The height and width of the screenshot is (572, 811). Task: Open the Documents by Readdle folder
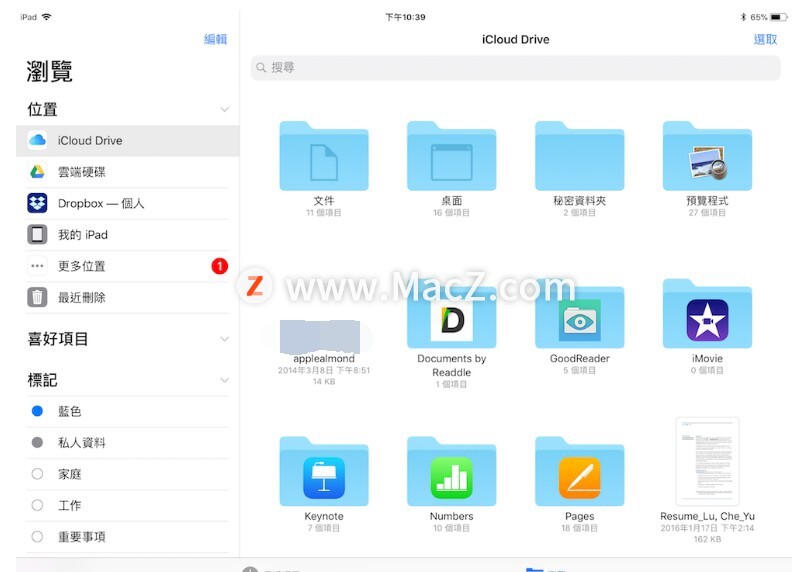tap(452, 314)
